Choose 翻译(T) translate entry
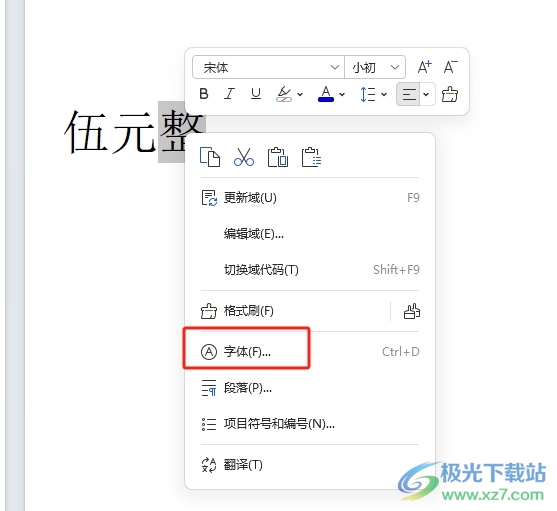557x511 pixels. [310, 465]
